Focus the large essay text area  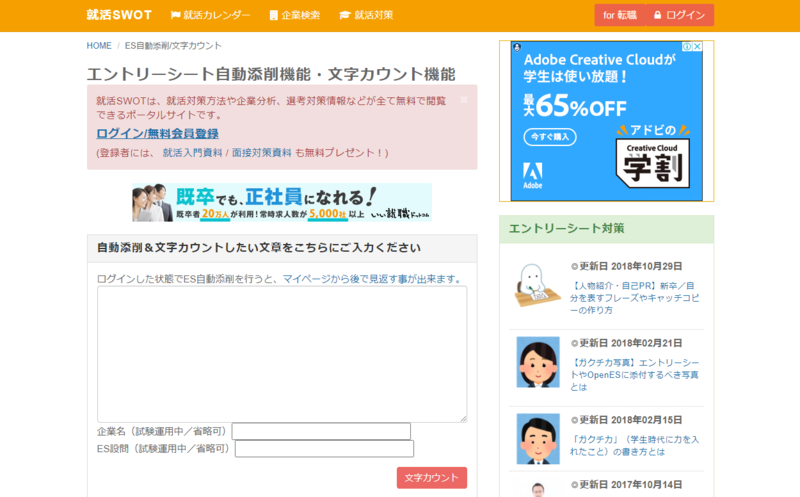pyautogui.click(x=282, y=354)
